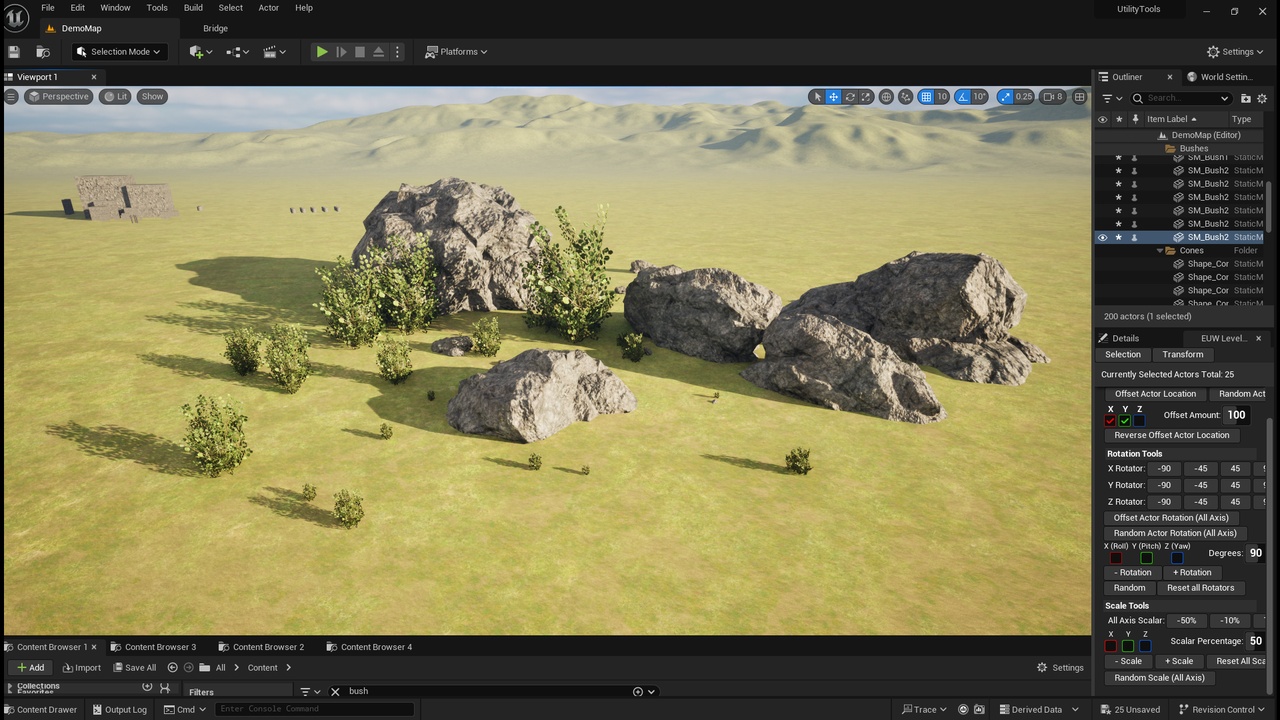Open the Cinematics clapperboard dropdown

coord(274,52)
